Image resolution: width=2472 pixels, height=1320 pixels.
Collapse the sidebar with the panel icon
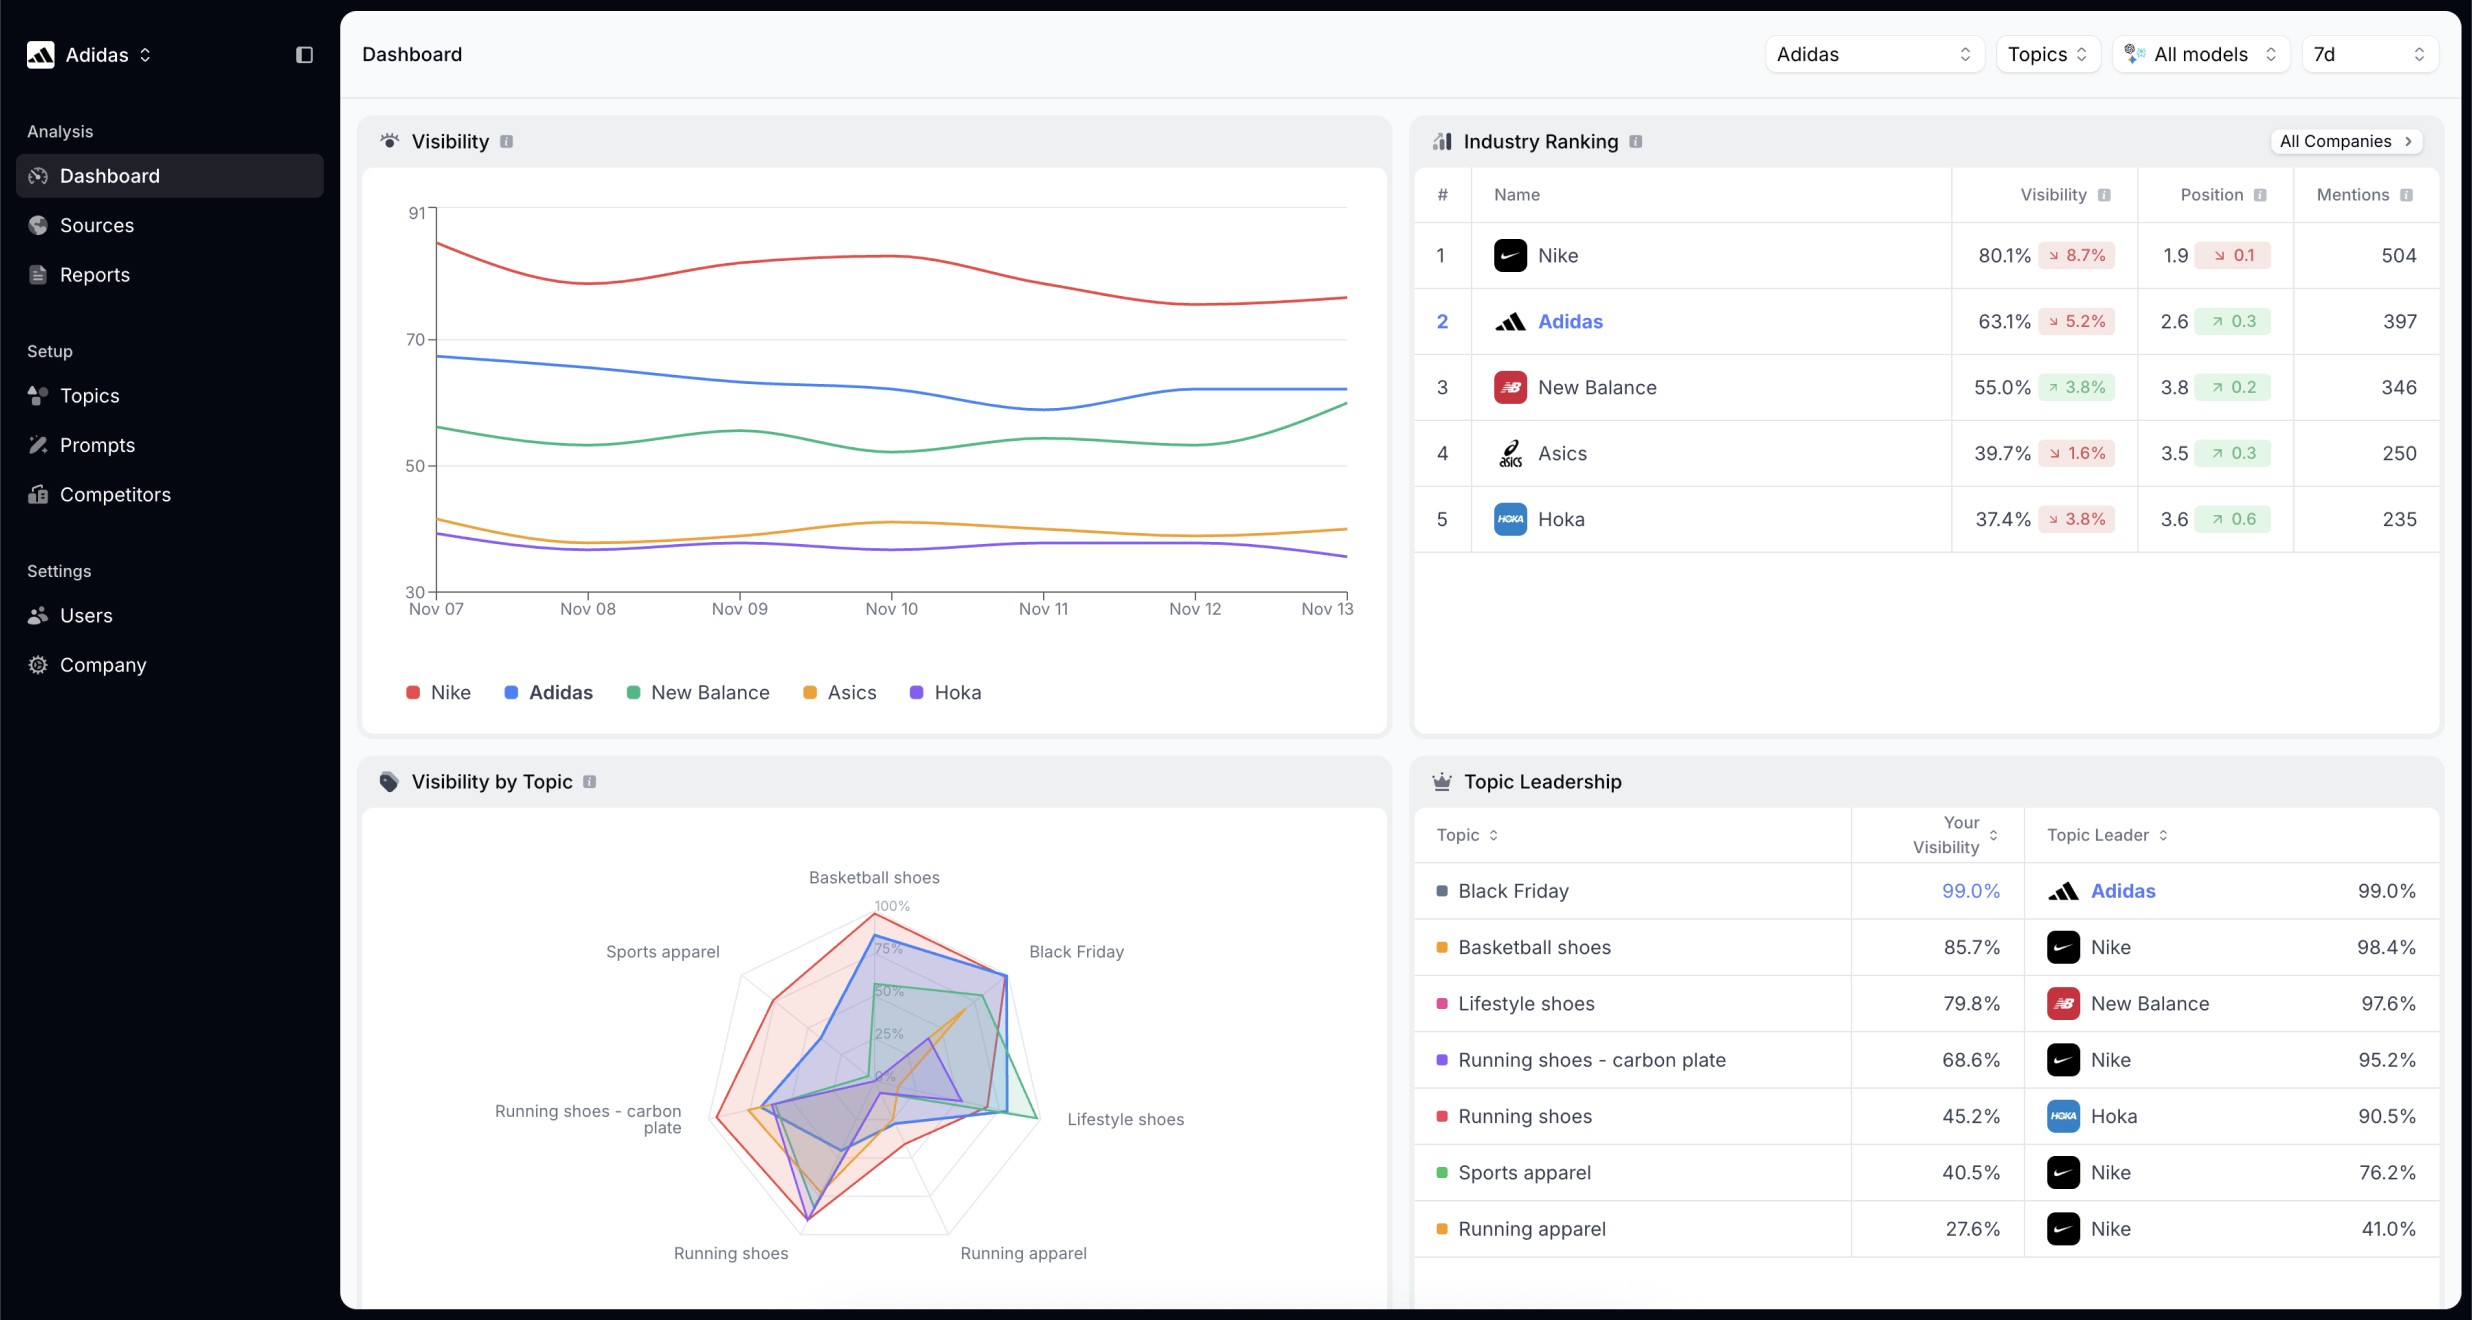tap(304, 55)
